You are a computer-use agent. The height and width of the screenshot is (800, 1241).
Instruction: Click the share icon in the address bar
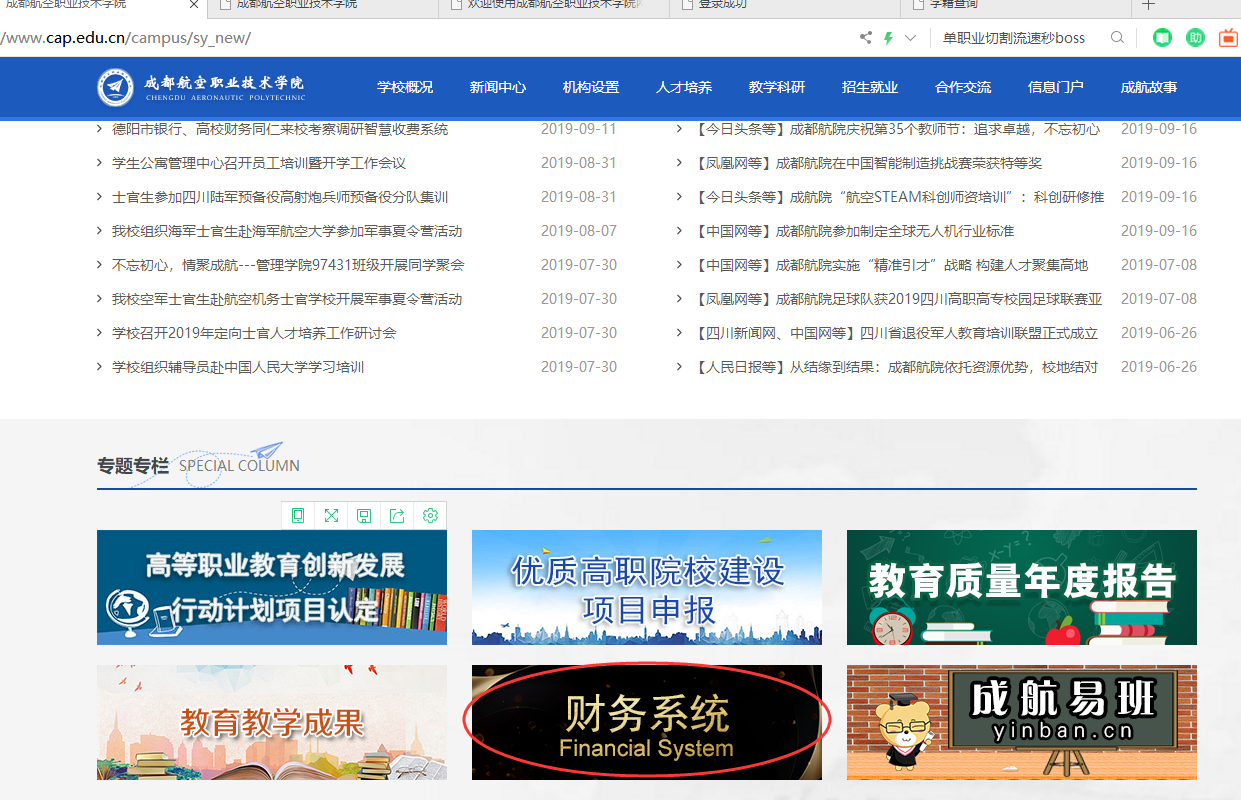[865, 38]
